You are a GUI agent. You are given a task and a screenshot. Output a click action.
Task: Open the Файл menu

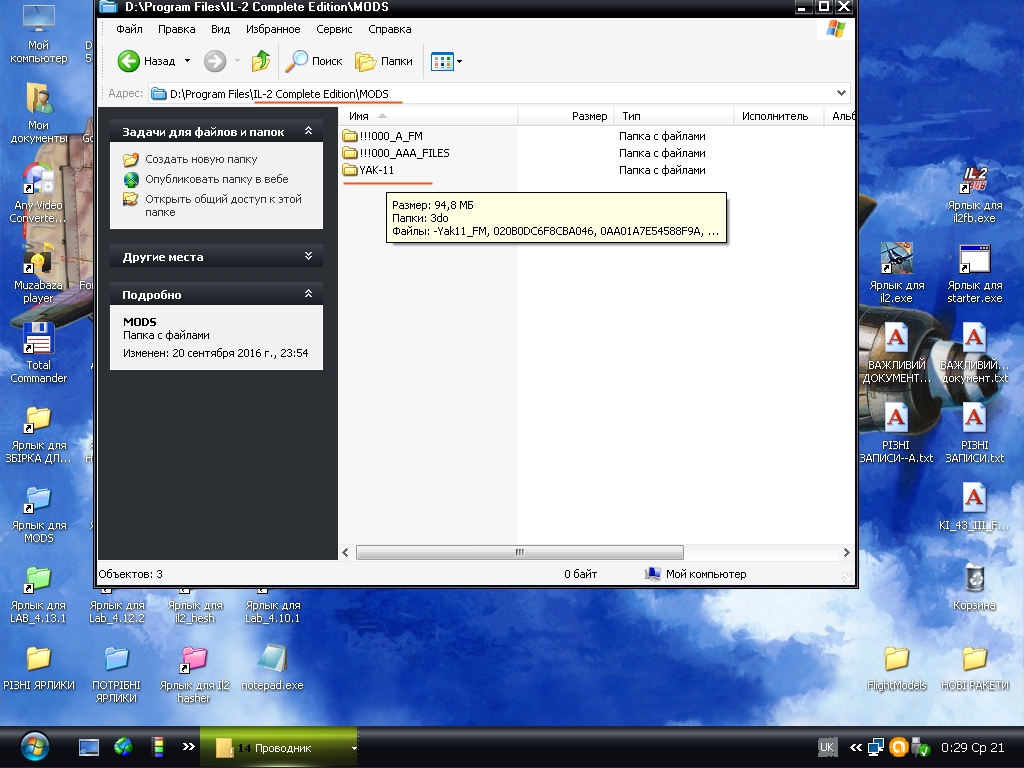pyautogui.click(x=129, y=29)
